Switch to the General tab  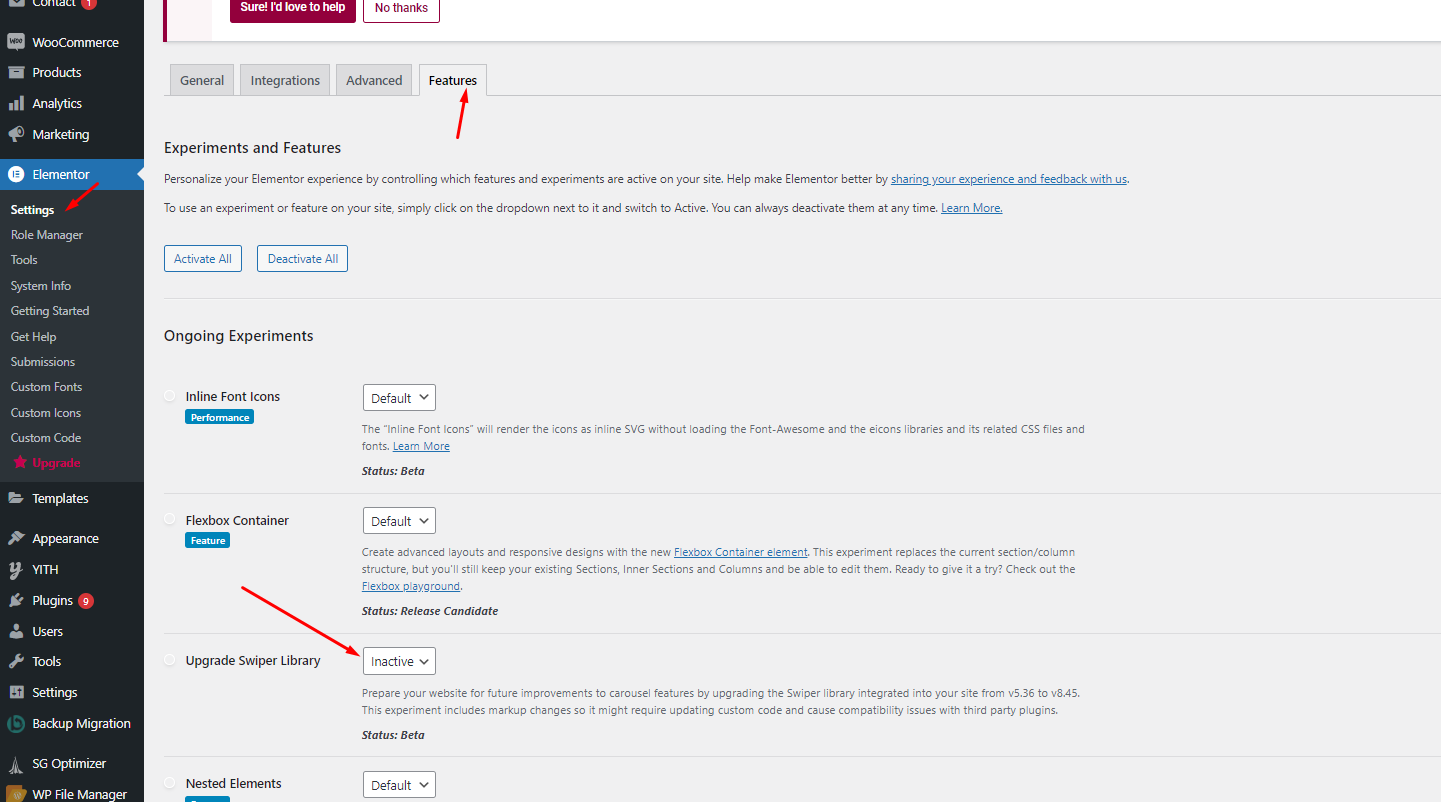[x=202, y=80]
